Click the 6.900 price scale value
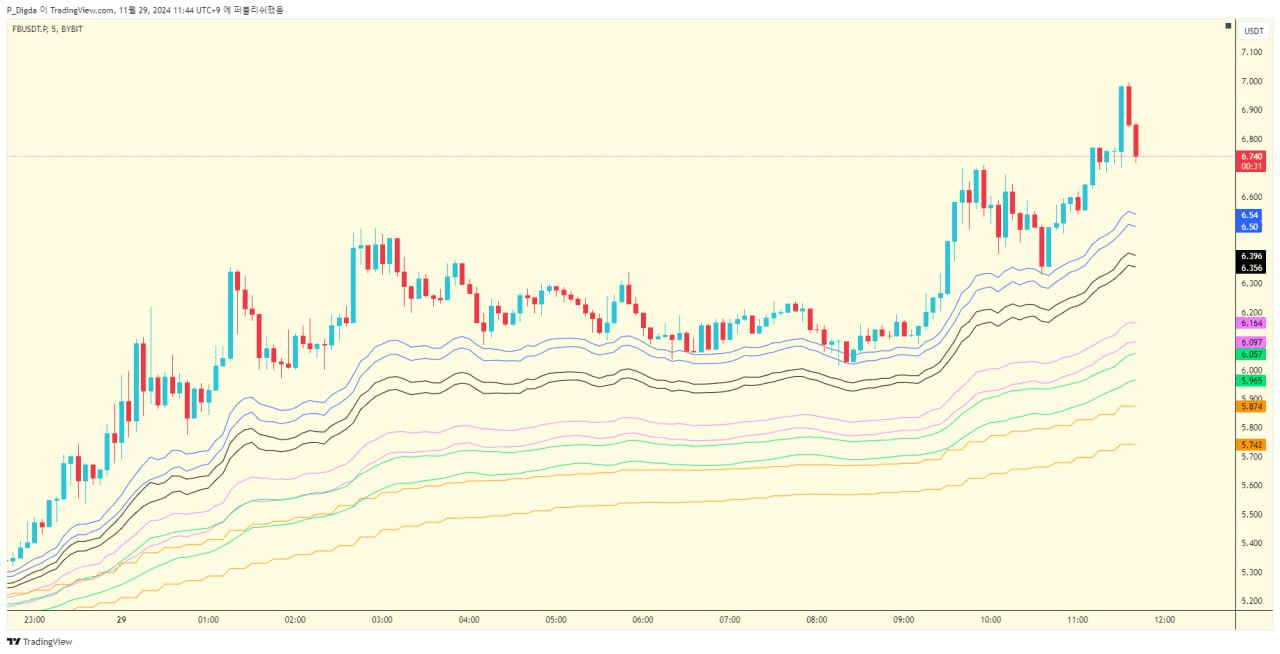The width and height of the screenshot is (1280, 654). click(x=1252, y=110)
